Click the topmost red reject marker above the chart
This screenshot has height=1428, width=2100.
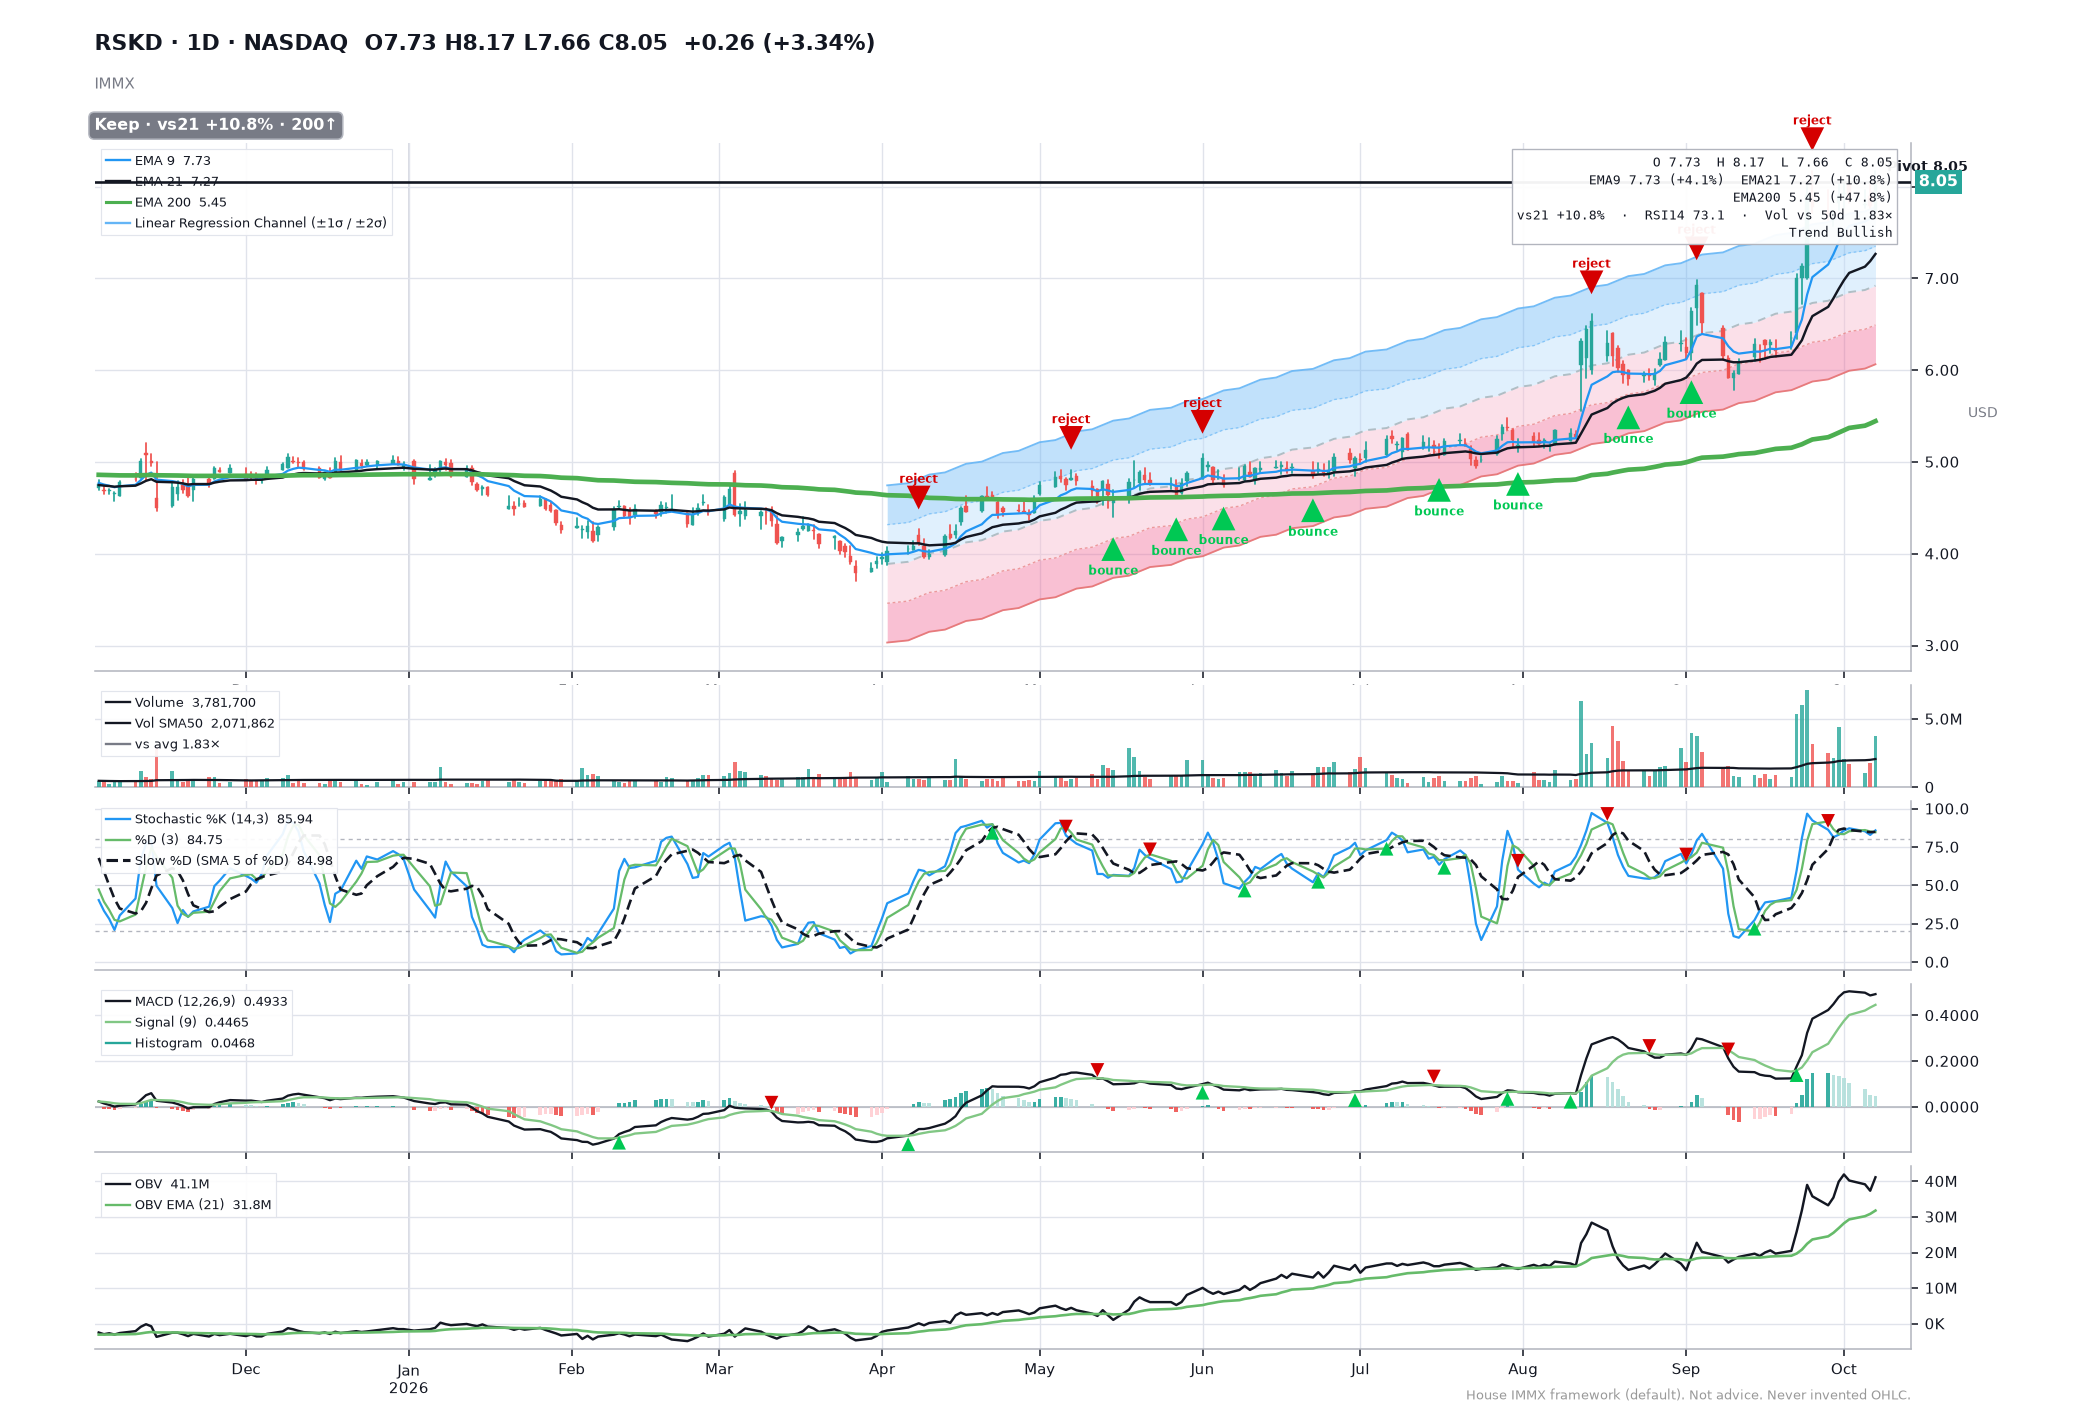[1811, 138]
